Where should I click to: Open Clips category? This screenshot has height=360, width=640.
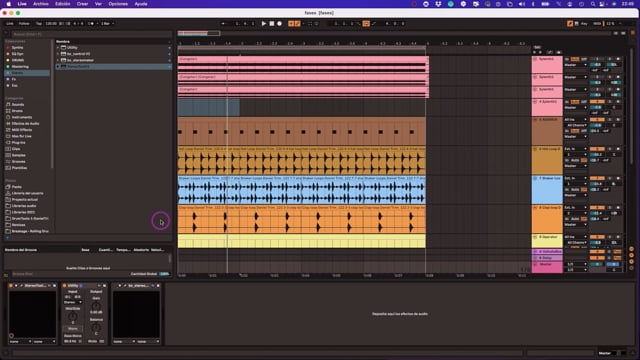click(x=16, y=149)
